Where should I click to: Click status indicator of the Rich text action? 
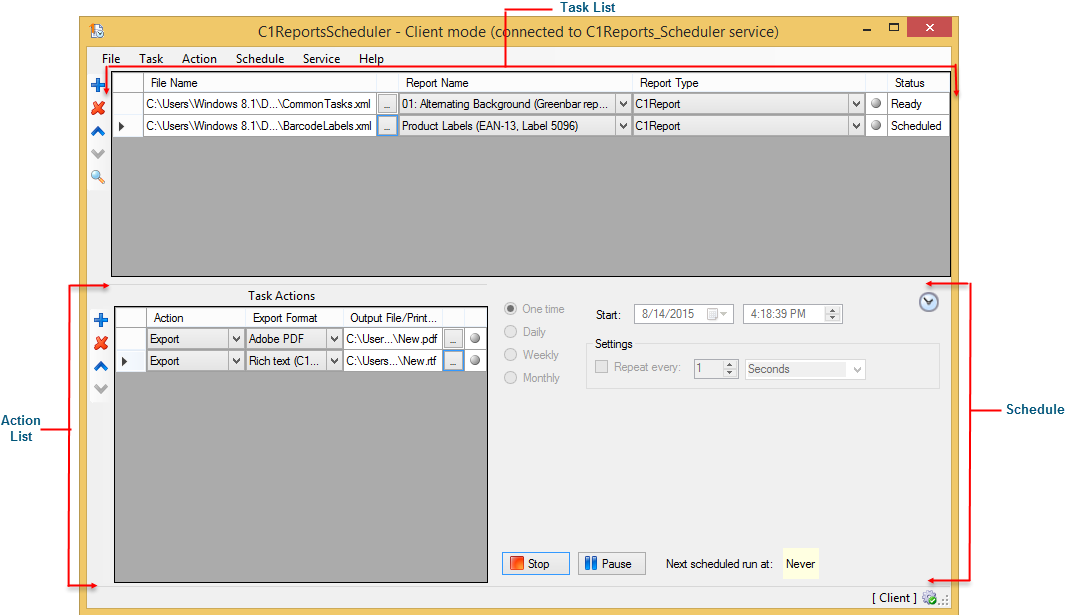coord(475,360)
